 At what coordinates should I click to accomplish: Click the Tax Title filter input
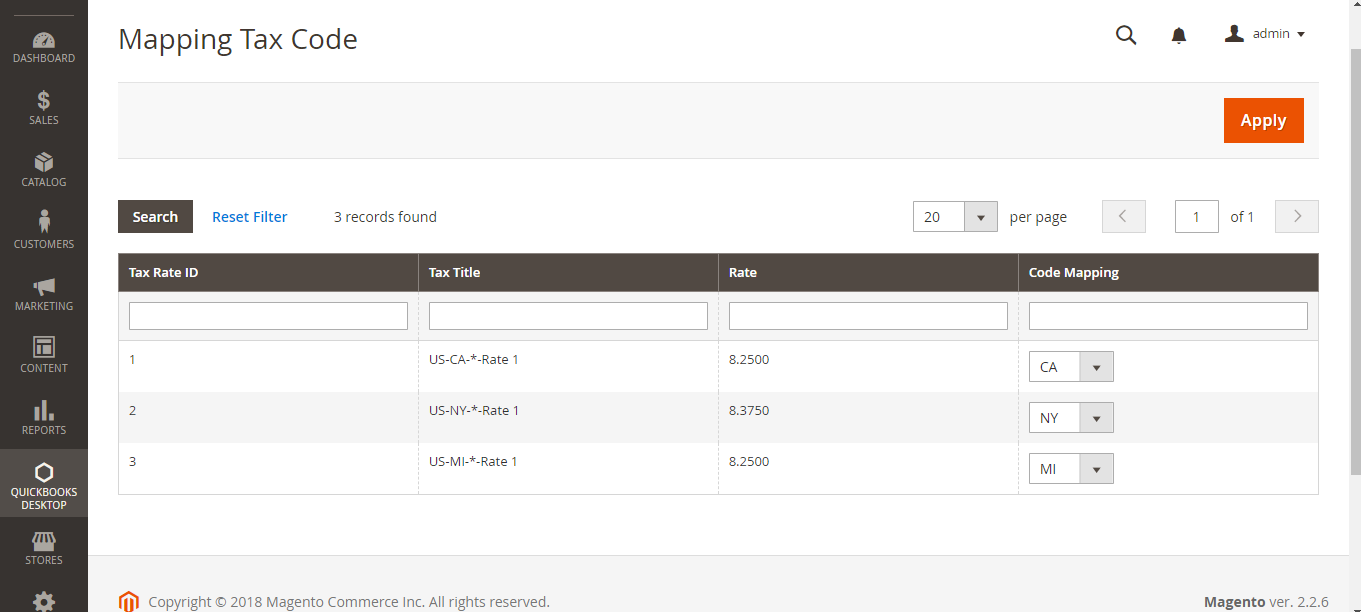point(568,316)
